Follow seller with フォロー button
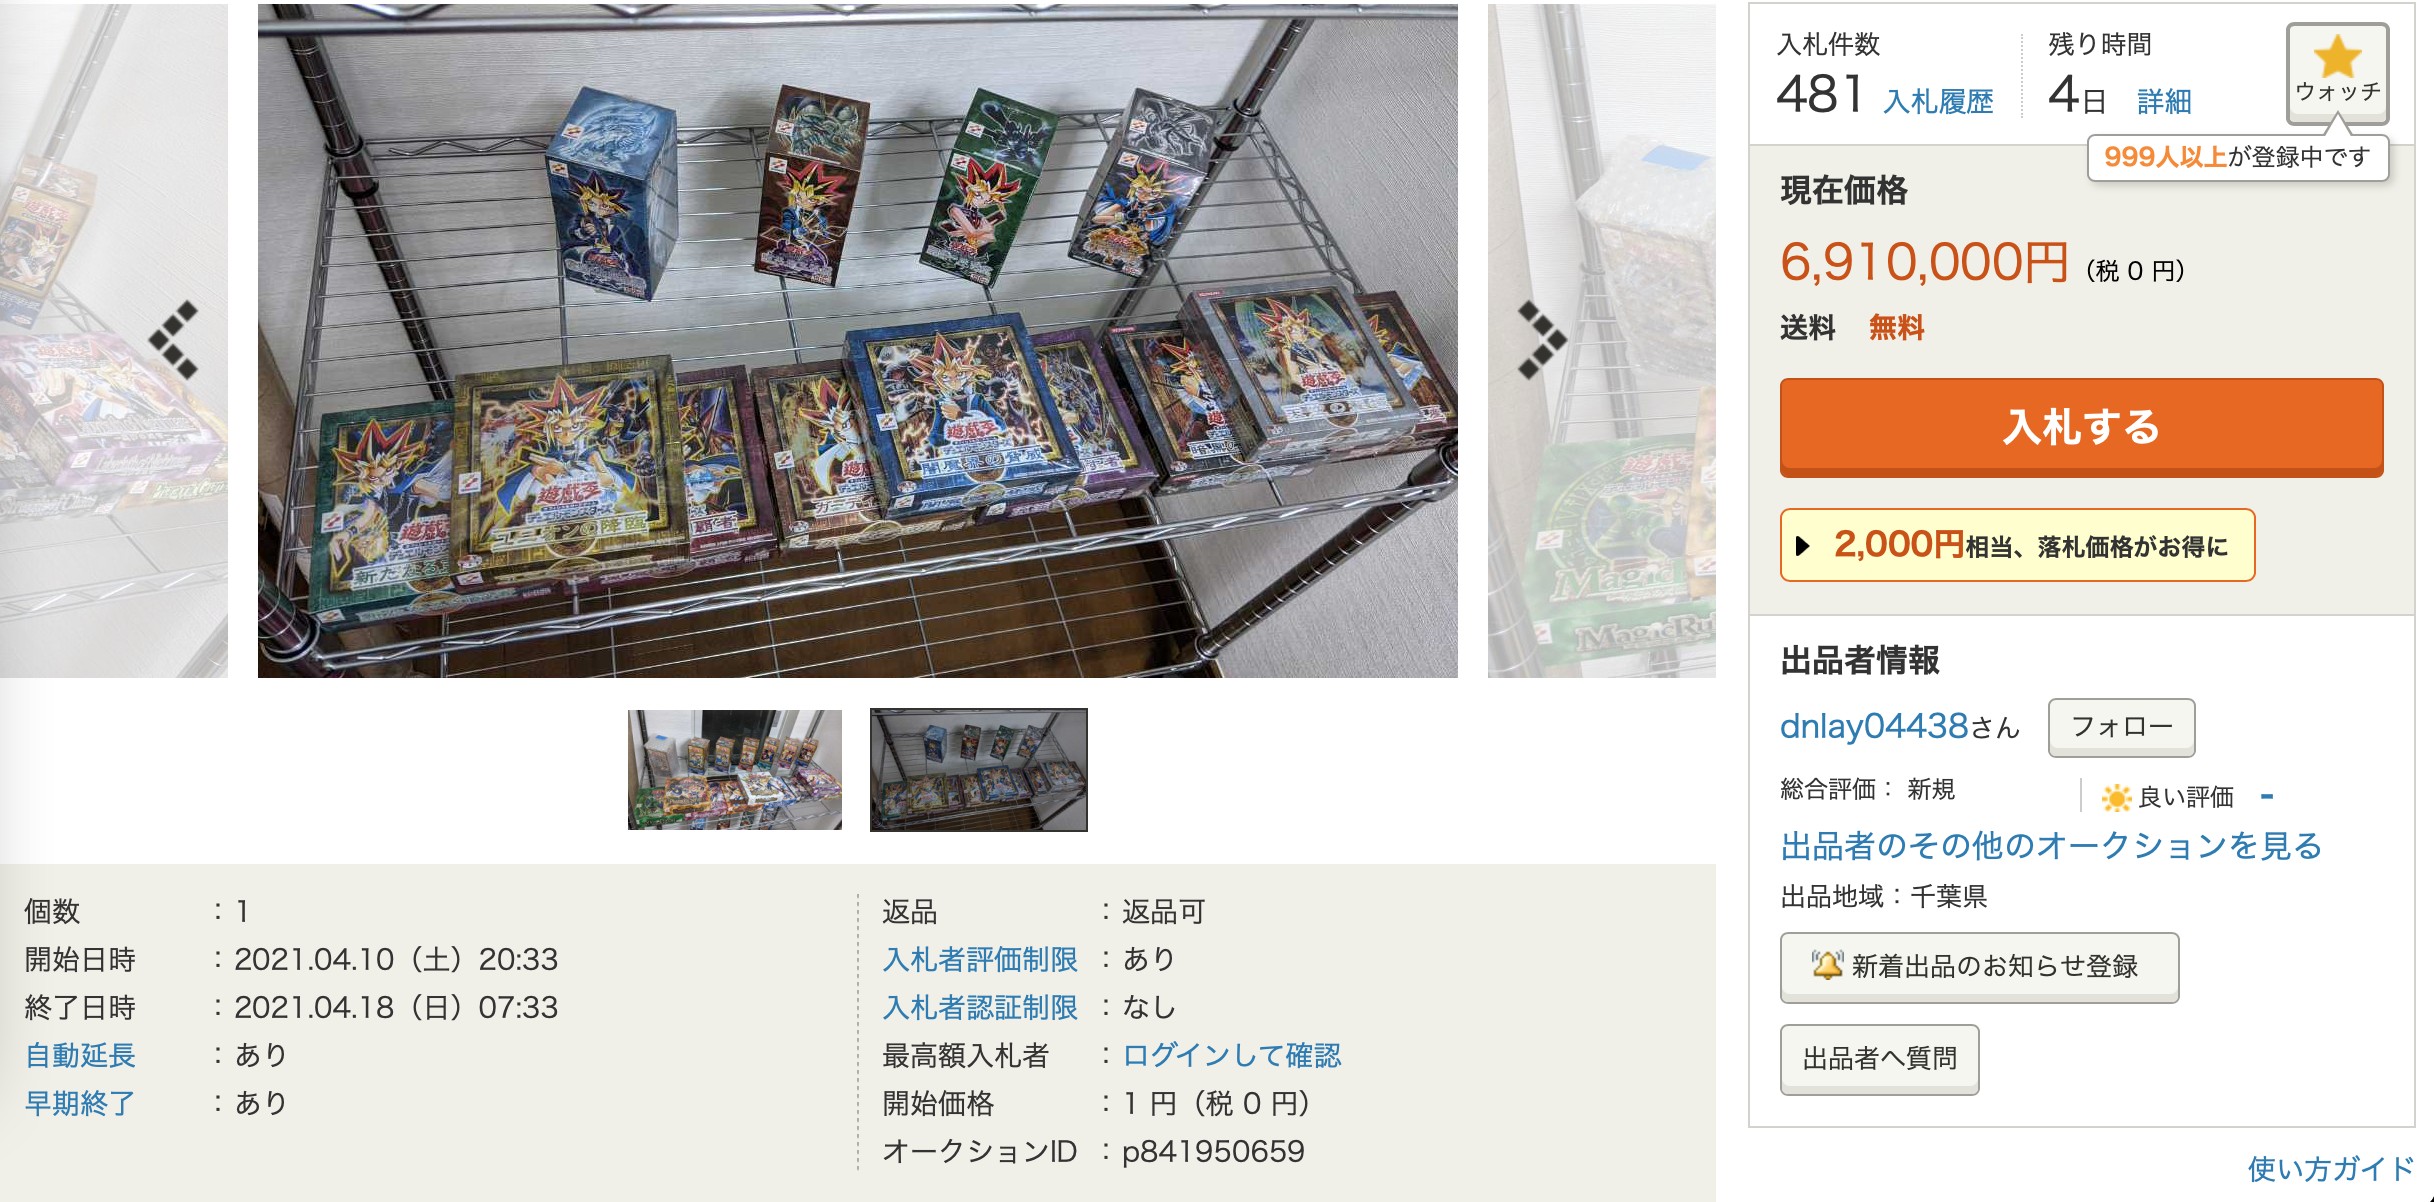 pyautogui.click(x=2121, y=727)
